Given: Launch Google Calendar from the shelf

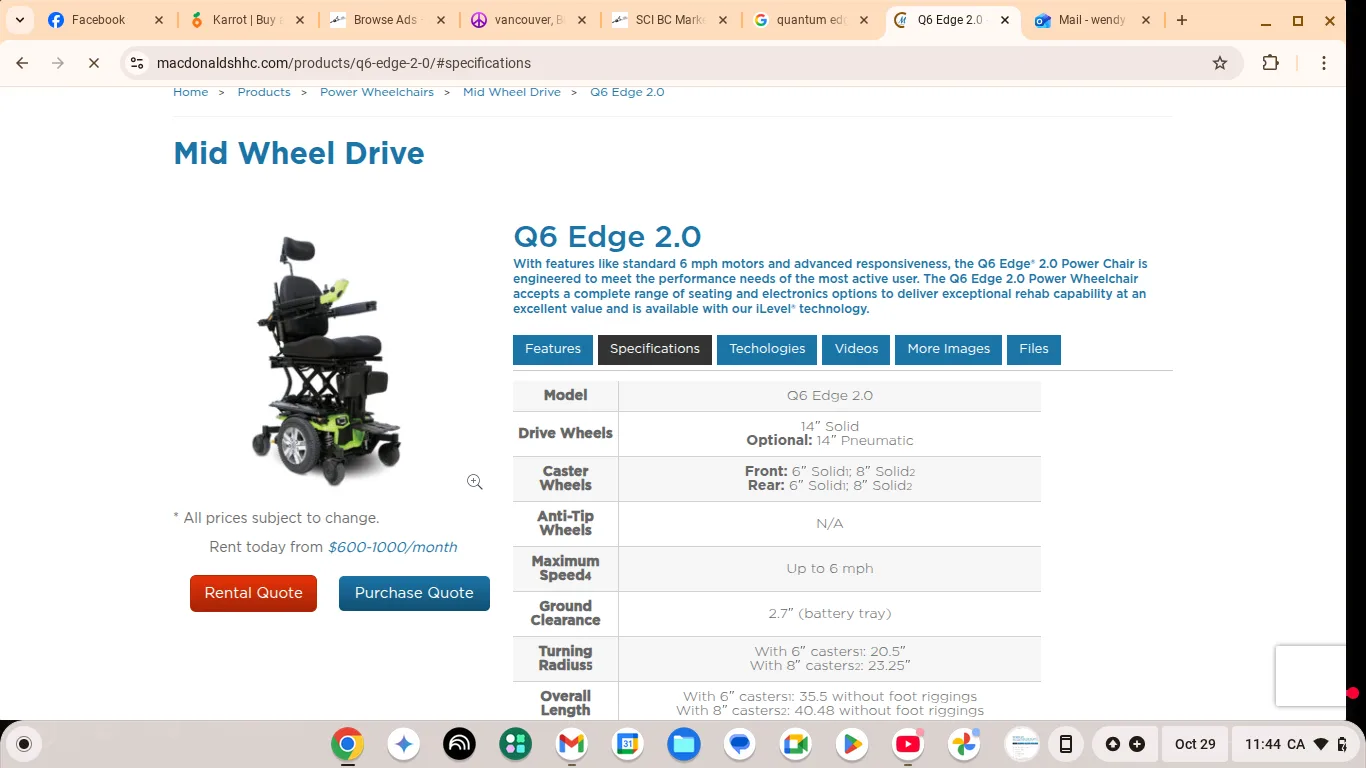Looking at the screenshot, I should pyautogui.click(x=627, y=744).
